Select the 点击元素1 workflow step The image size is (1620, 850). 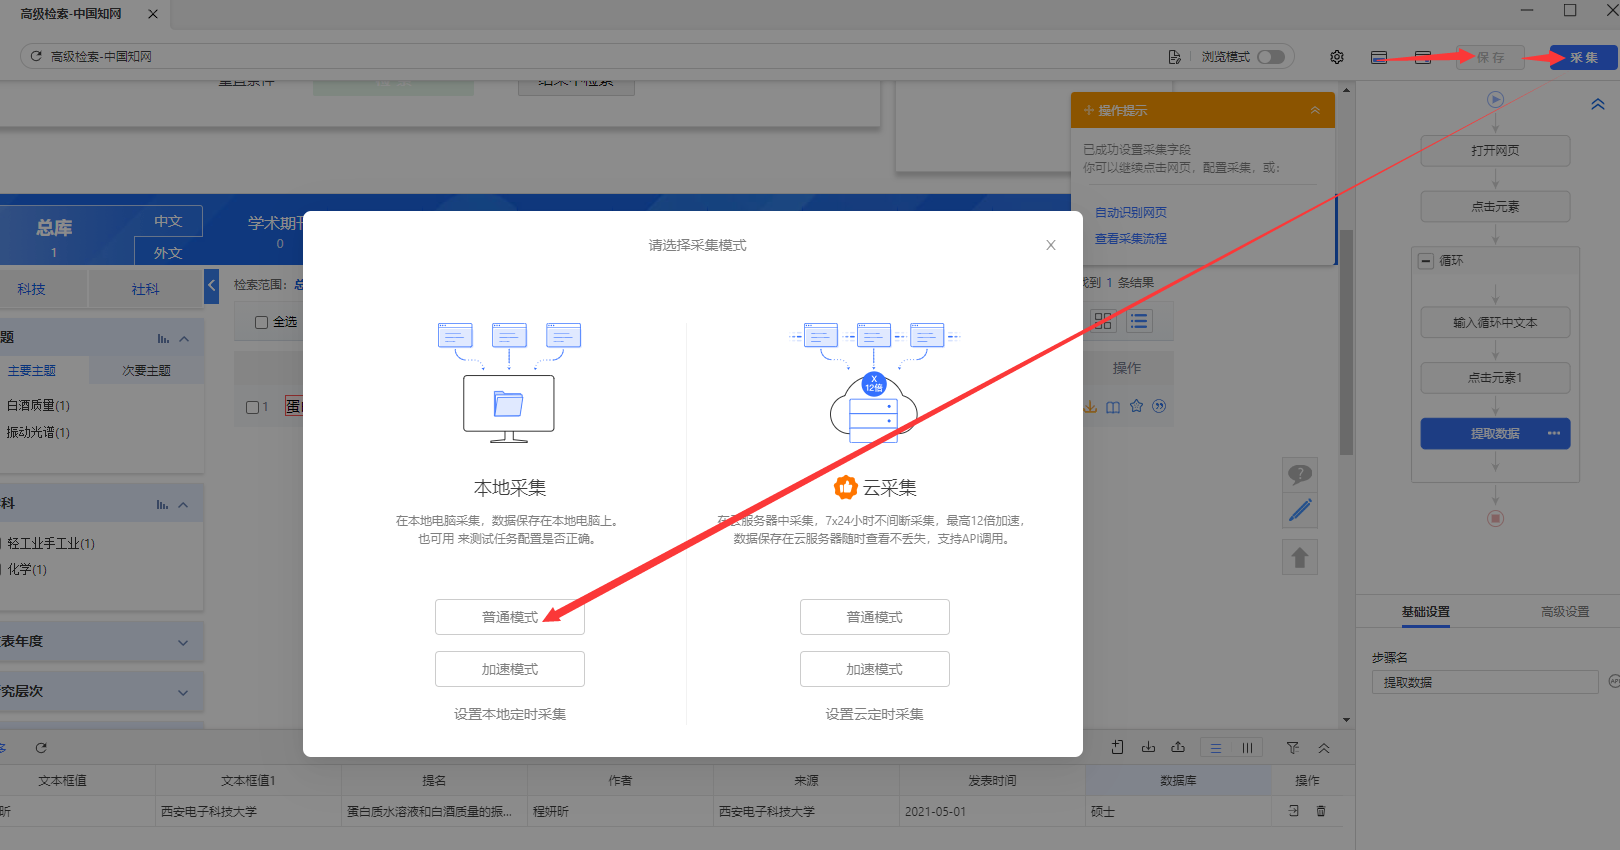(x=1495, y=378)
